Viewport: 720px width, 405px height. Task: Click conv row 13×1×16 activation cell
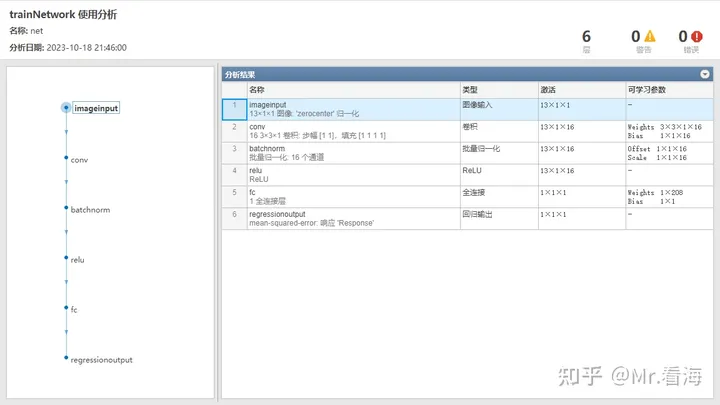pyautogui.click(x=582, y=131)
